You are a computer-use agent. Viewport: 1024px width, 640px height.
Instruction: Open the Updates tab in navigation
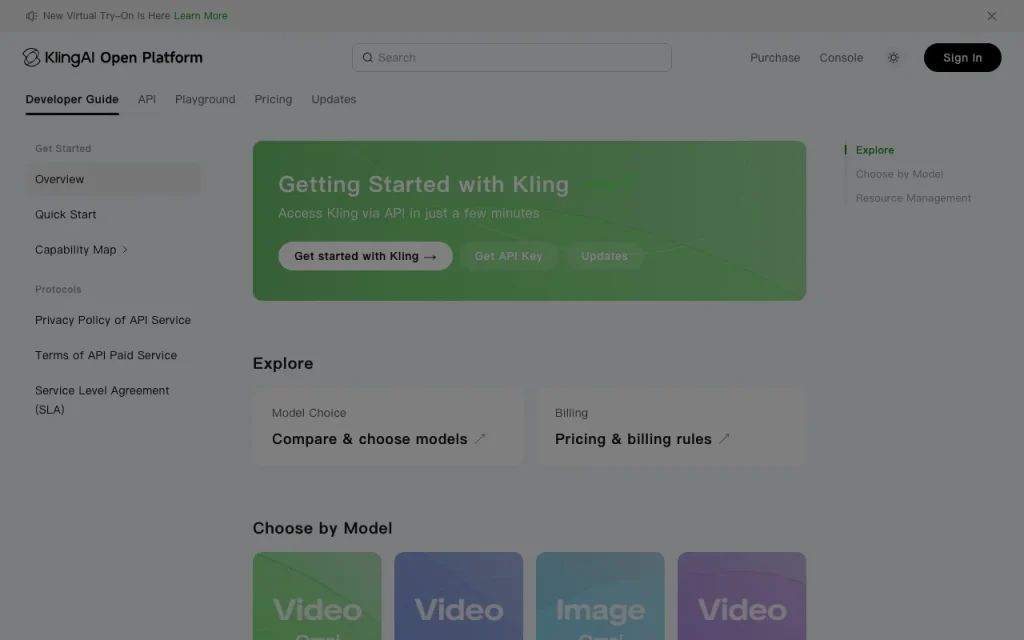[334, 99]
